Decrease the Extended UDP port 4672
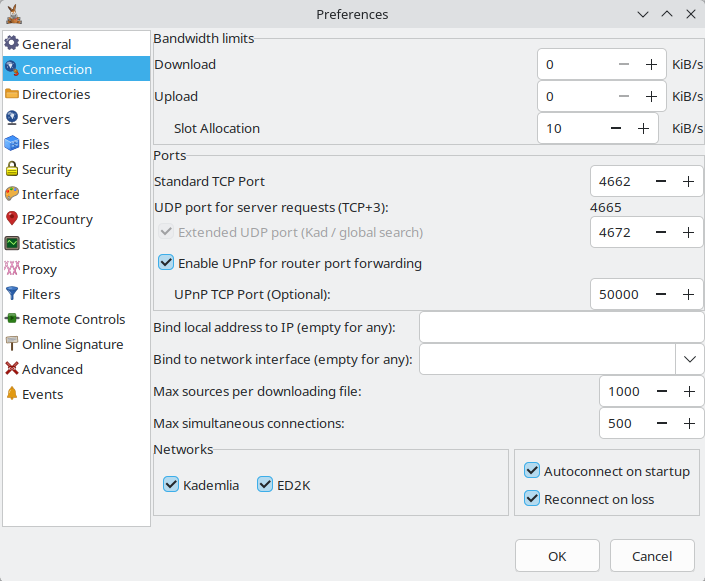Image resolution: width=705 pixels, height=581 pixels. [661, 232]
